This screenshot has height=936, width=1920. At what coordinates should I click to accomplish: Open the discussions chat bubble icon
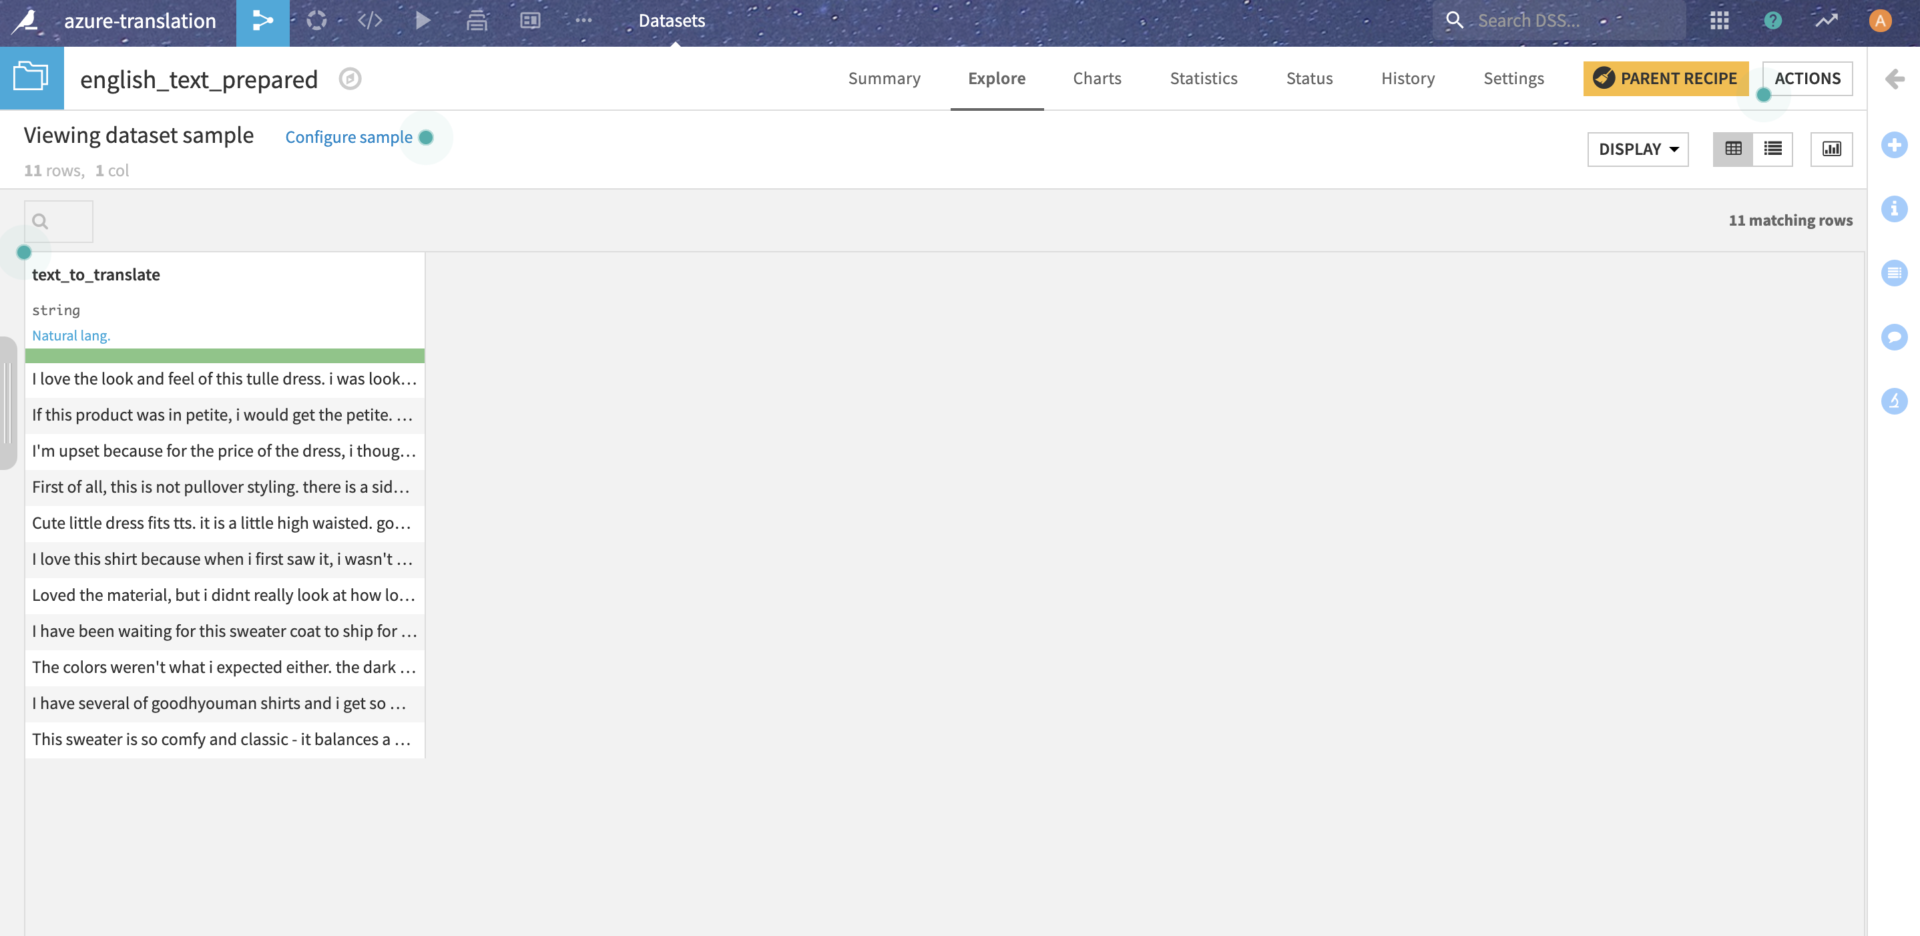pyautogui.click(x=1894, y=337)
